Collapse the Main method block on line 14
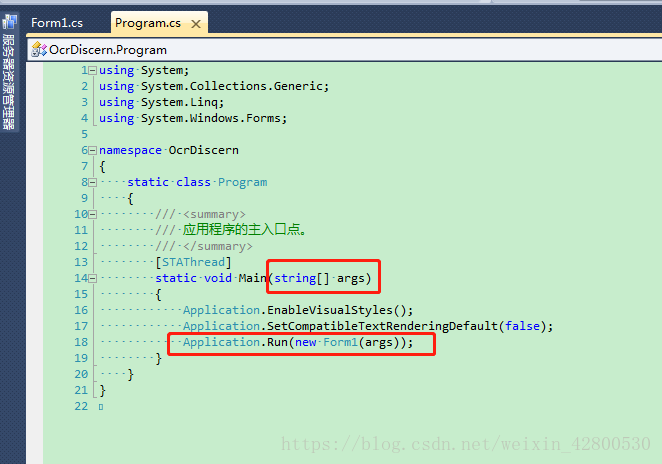Screen dimensions: 662x464 click(92, 278)
